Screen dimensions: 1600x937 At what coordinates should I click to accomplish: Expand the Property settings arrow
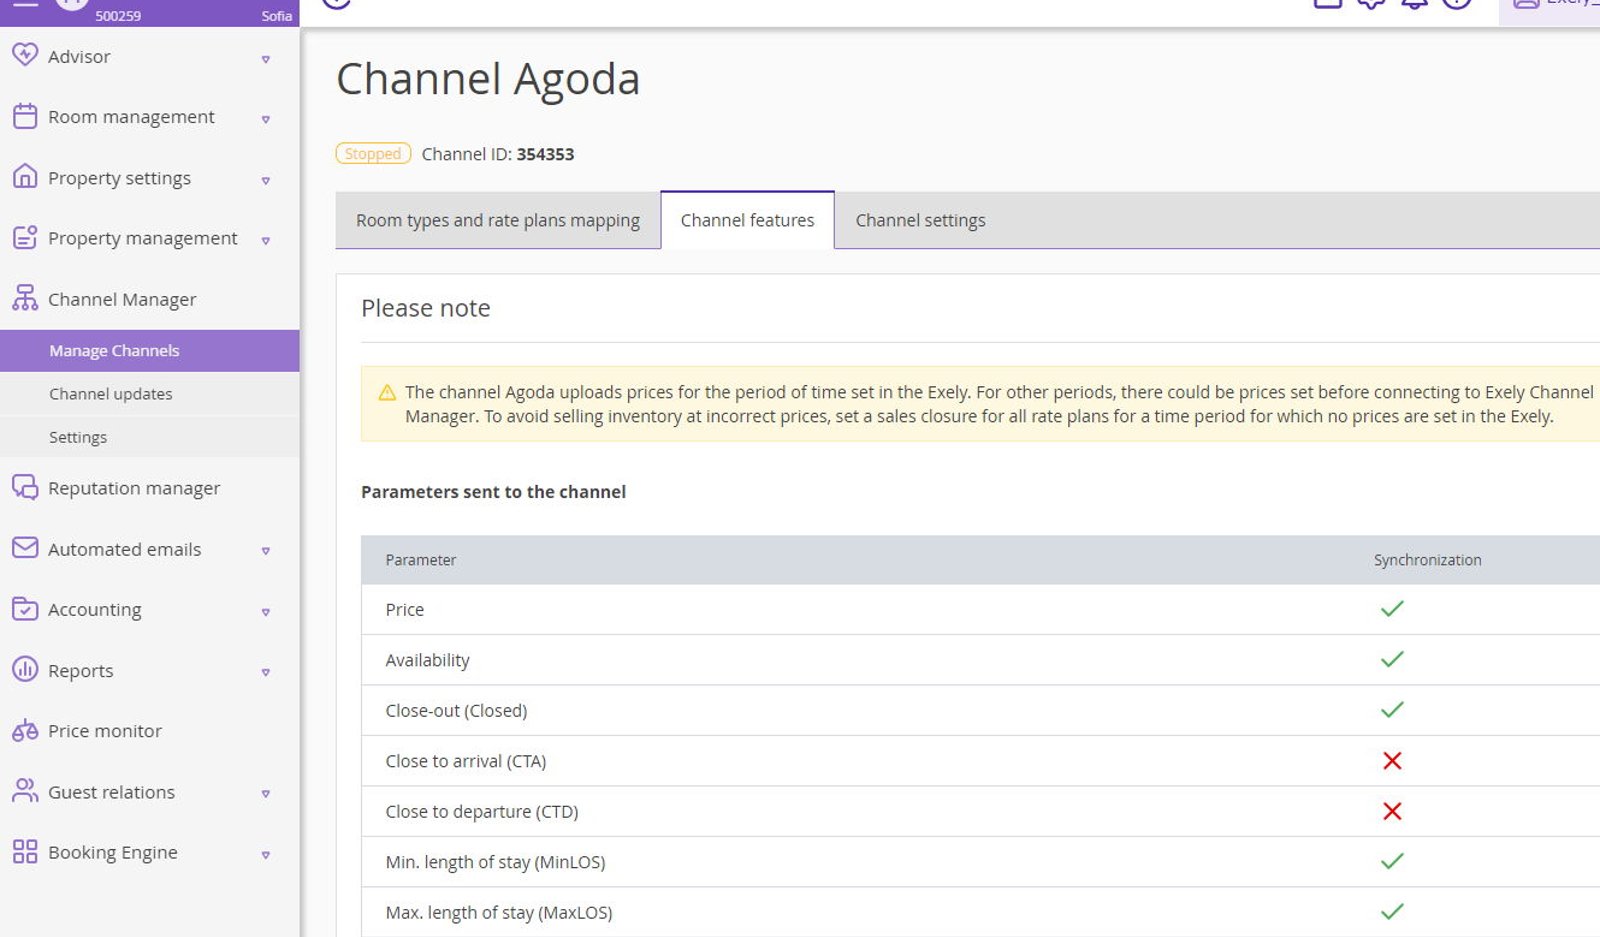coord(266,181)
